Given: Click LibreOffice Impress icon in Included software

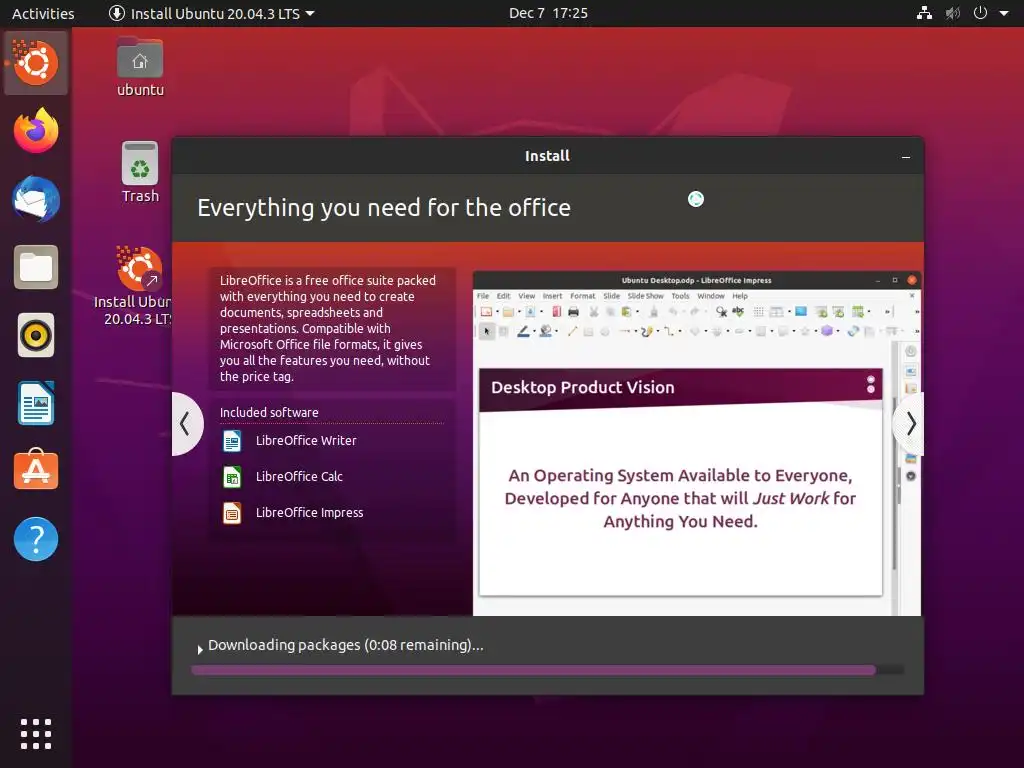Looking at the screenshot, I should [232, 513].
